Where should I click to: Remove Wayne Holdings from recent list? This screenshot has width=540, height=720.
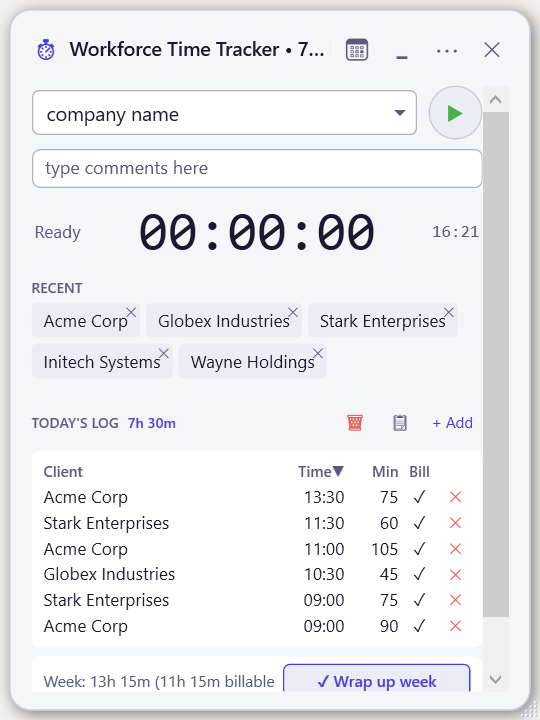318,353
